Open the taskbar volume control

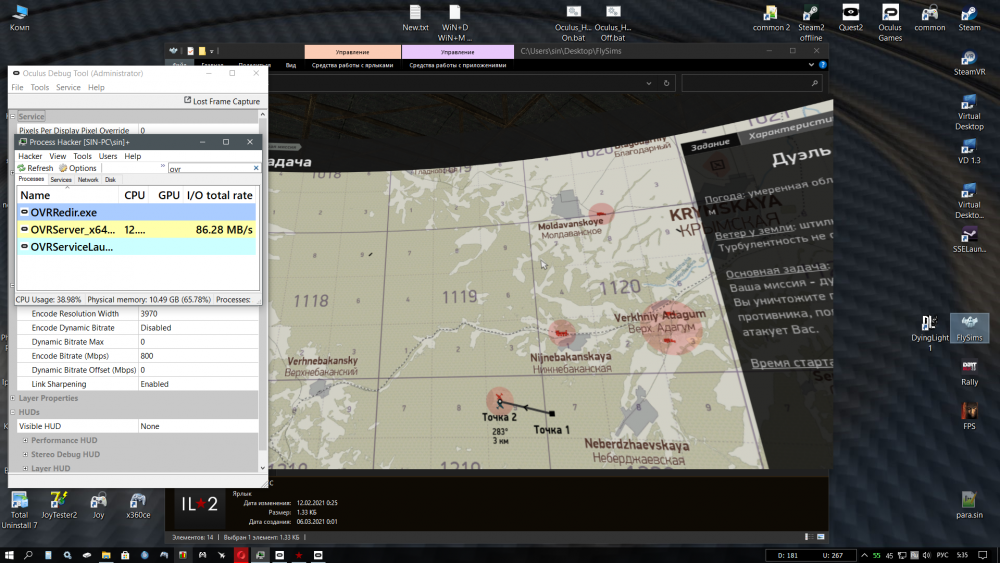[927, 555]
